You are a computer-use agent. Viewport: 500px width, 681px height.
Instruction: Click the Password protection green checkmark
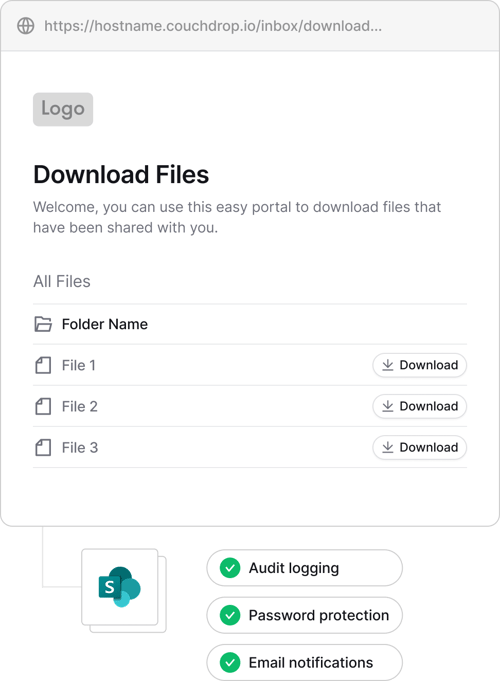230,615
